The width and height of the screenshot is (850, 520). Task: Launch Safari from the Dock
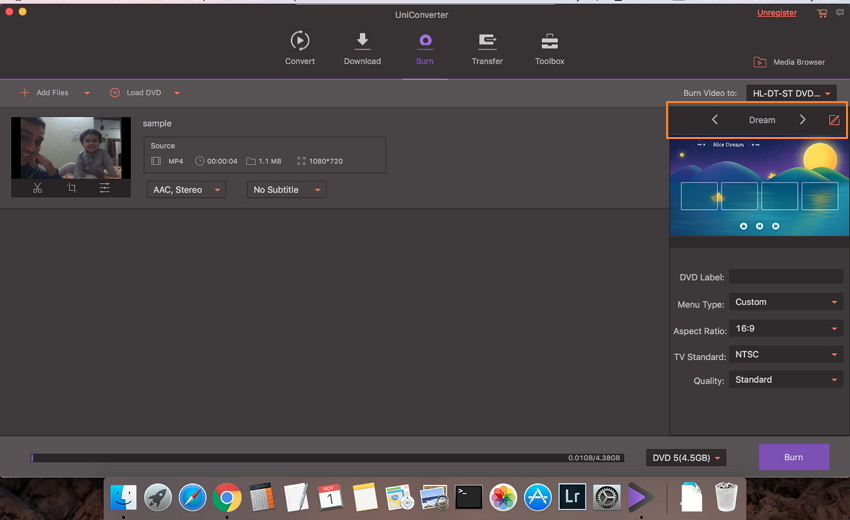(192, 497)
